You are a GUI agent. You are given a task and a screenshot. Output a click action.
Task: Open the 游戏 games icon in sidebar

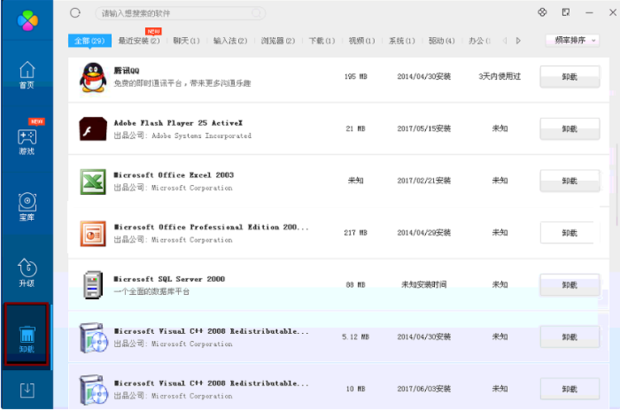pyautogui.click(x=27, y=142)
